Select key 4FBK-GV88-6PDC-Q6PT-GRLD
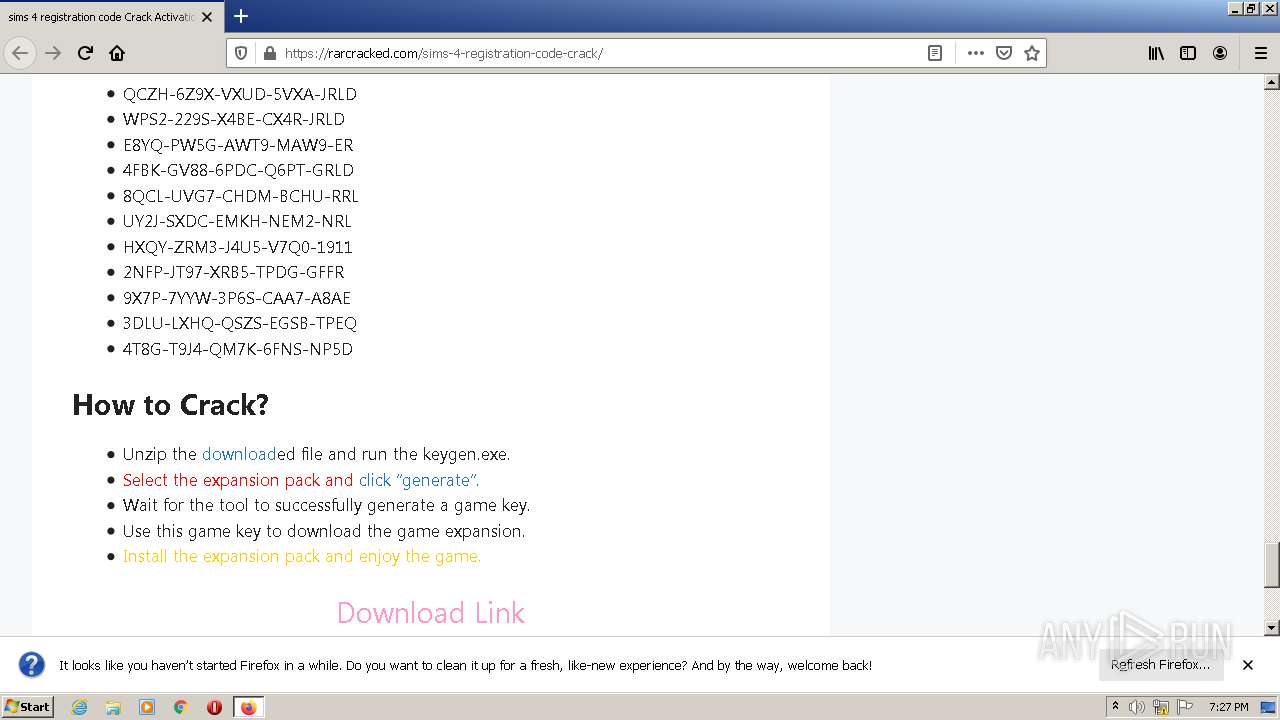The height and width of the screenshot is (720, 1280). tap(238, 170)
